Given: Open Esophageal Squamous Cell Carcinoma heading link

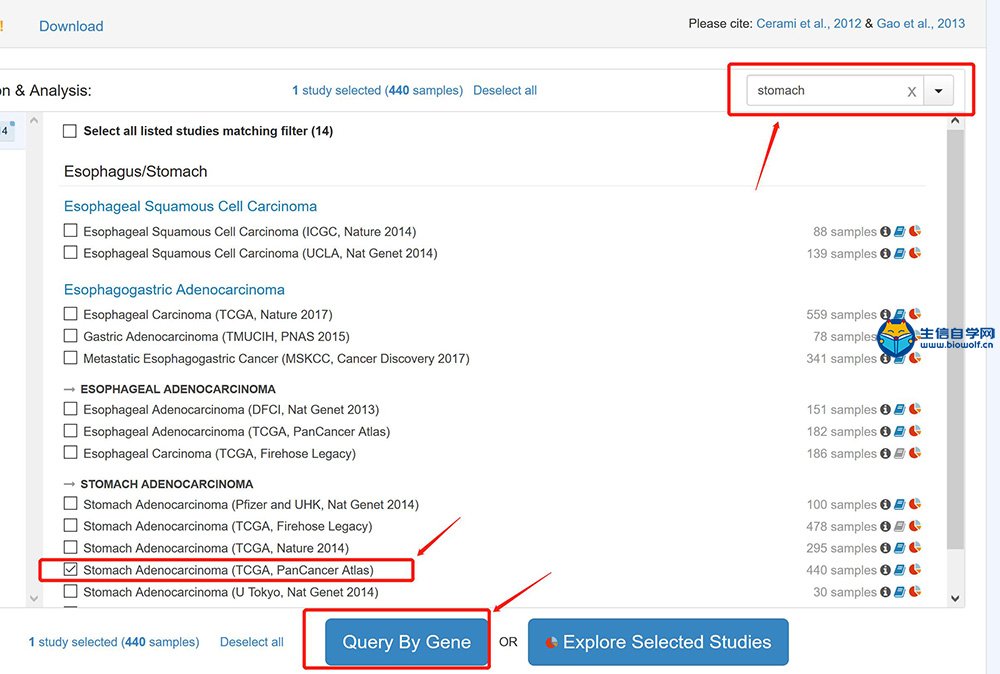Looking at the screenshot, I should [x=190, y=207].
